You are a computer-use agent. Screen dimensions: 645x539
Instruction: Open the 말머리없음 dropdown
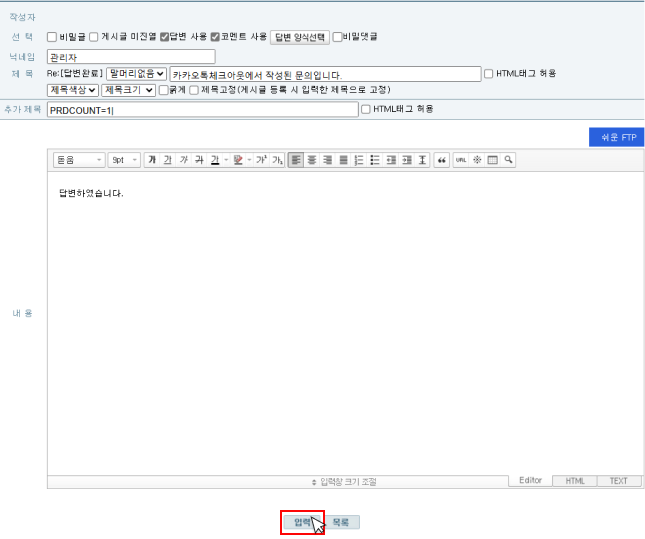[x=136, y=74]
